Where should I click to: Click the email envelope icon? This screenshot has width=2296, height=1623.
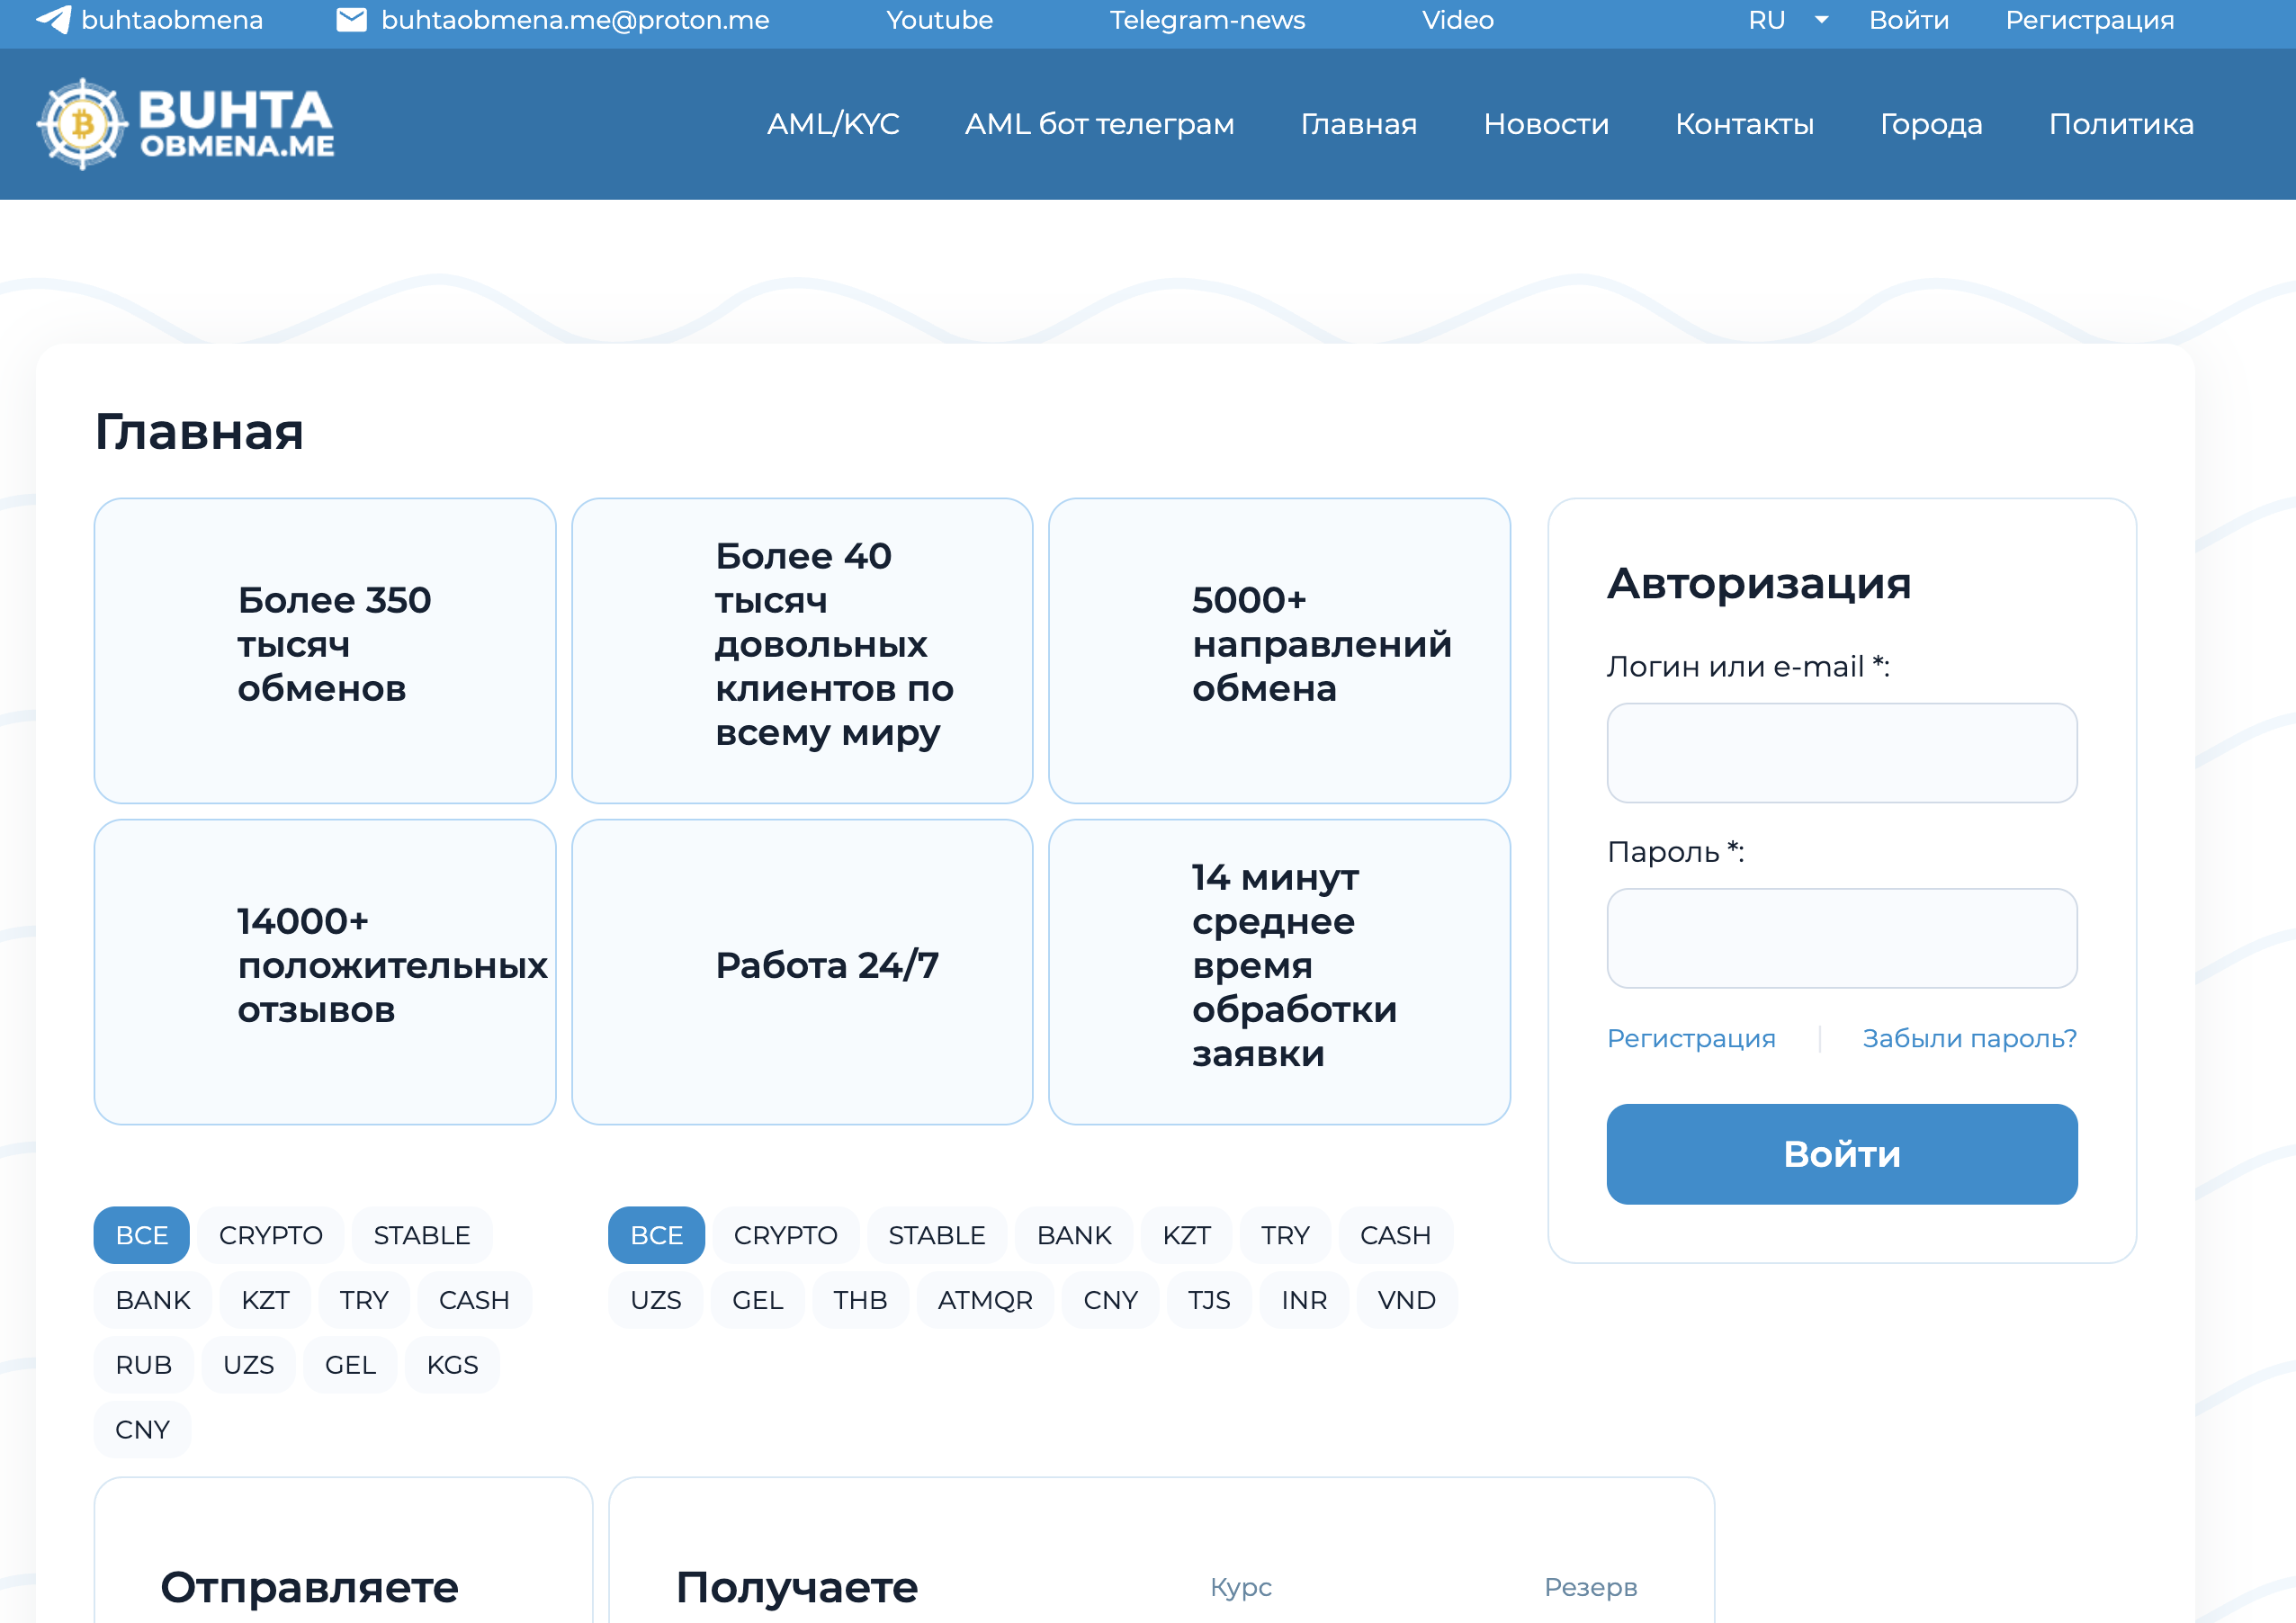tap(351, 20)
